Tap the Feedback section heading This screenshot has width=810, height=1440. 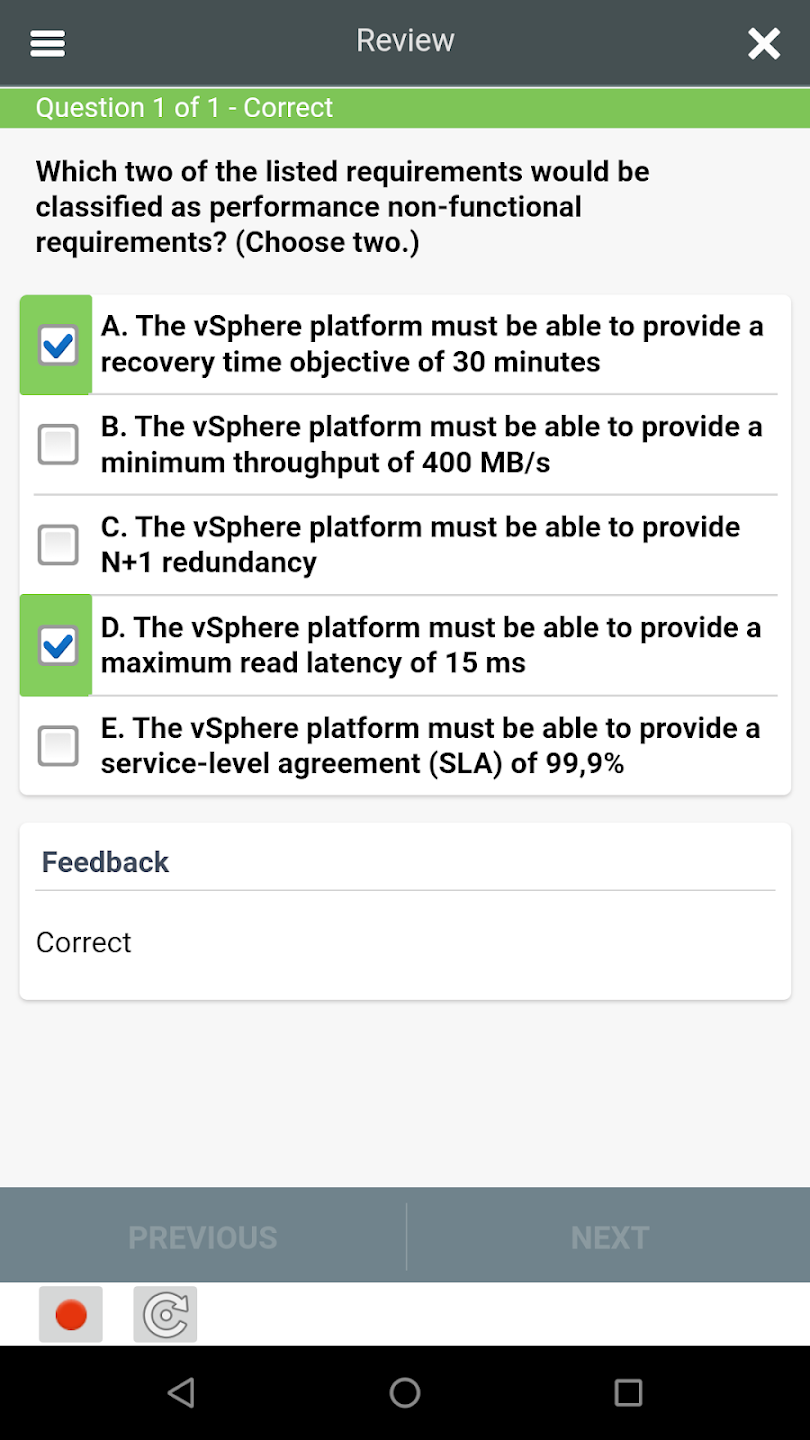pyautogui.click(x=105, y=862)
